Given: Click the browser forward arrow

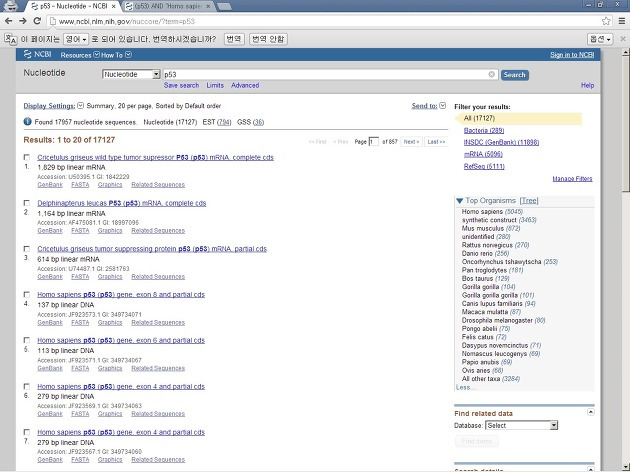Looking at the screenshot, I should tap(22, 21).
